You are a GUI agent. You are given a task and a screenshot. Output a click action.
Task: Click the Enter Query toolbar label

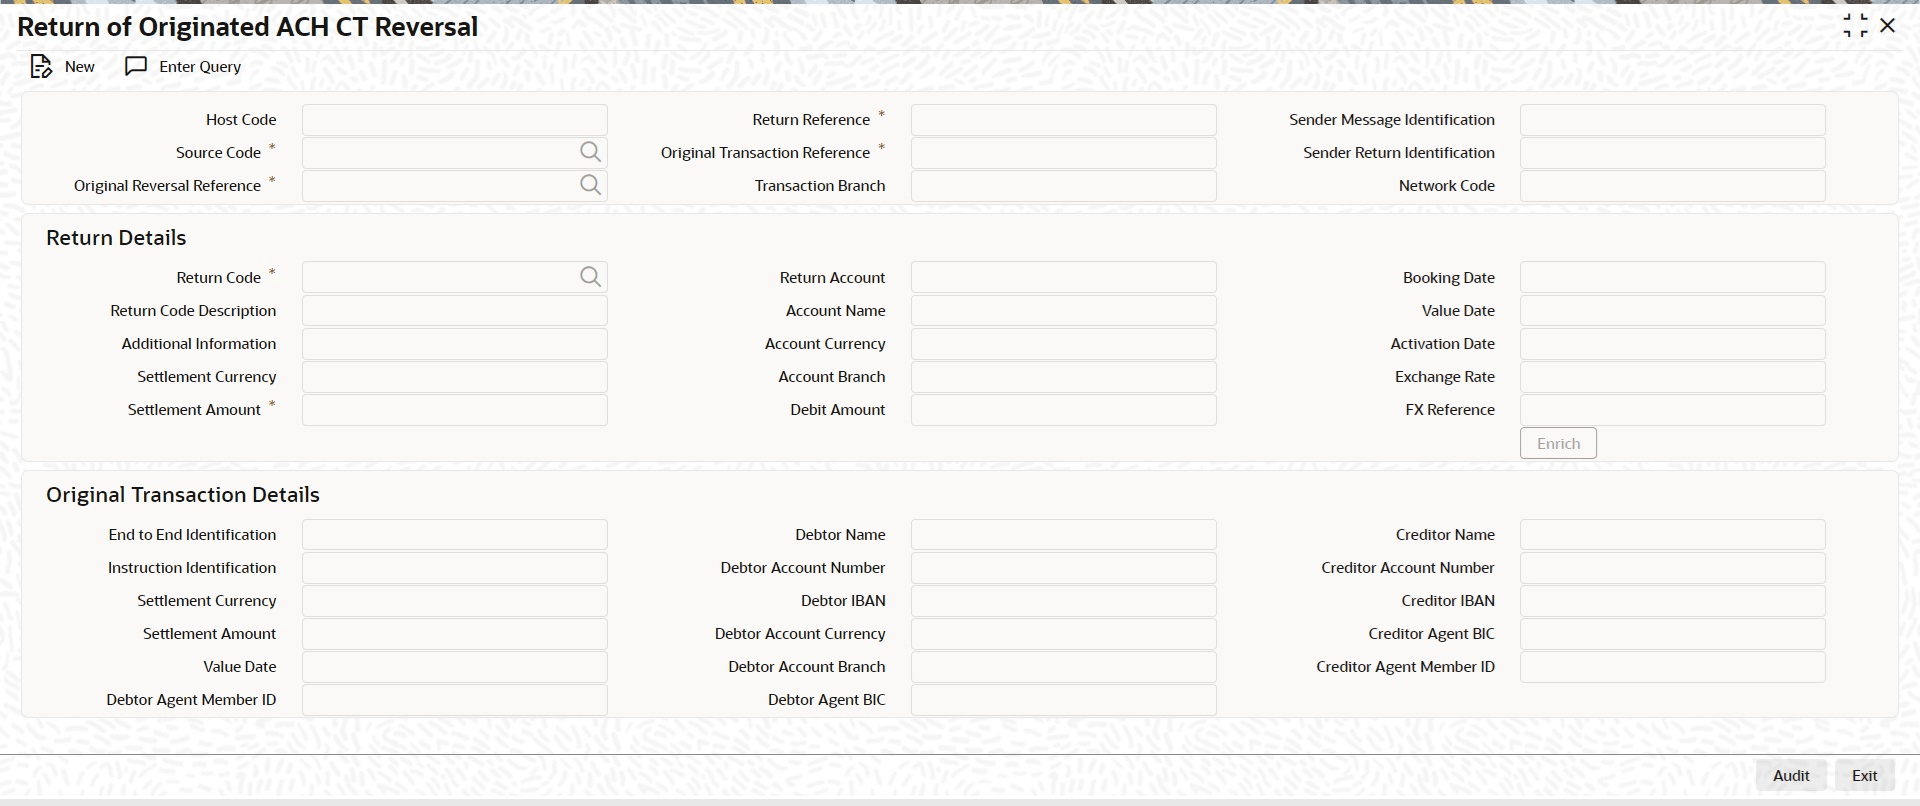pyautogui.click(x=200, y=67)
